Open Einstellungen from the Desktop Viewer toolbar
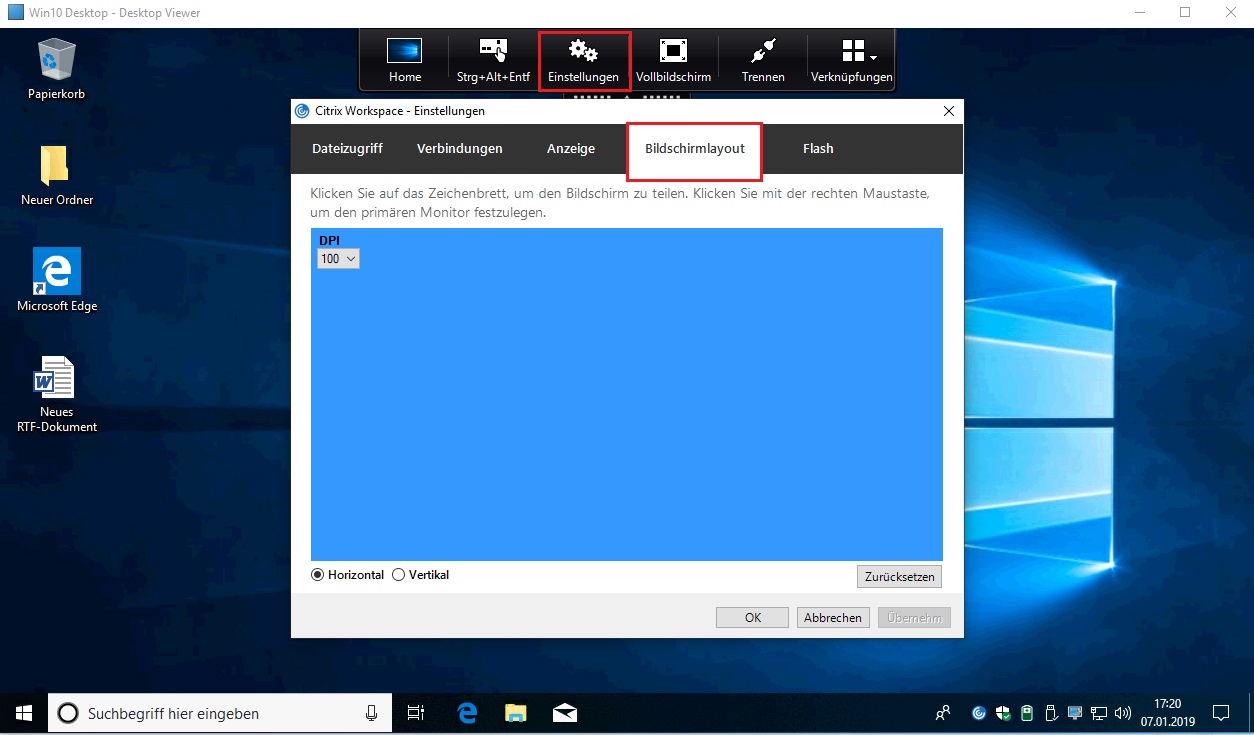The width and height of the screenshot is (1254, 735). point(583,58)
